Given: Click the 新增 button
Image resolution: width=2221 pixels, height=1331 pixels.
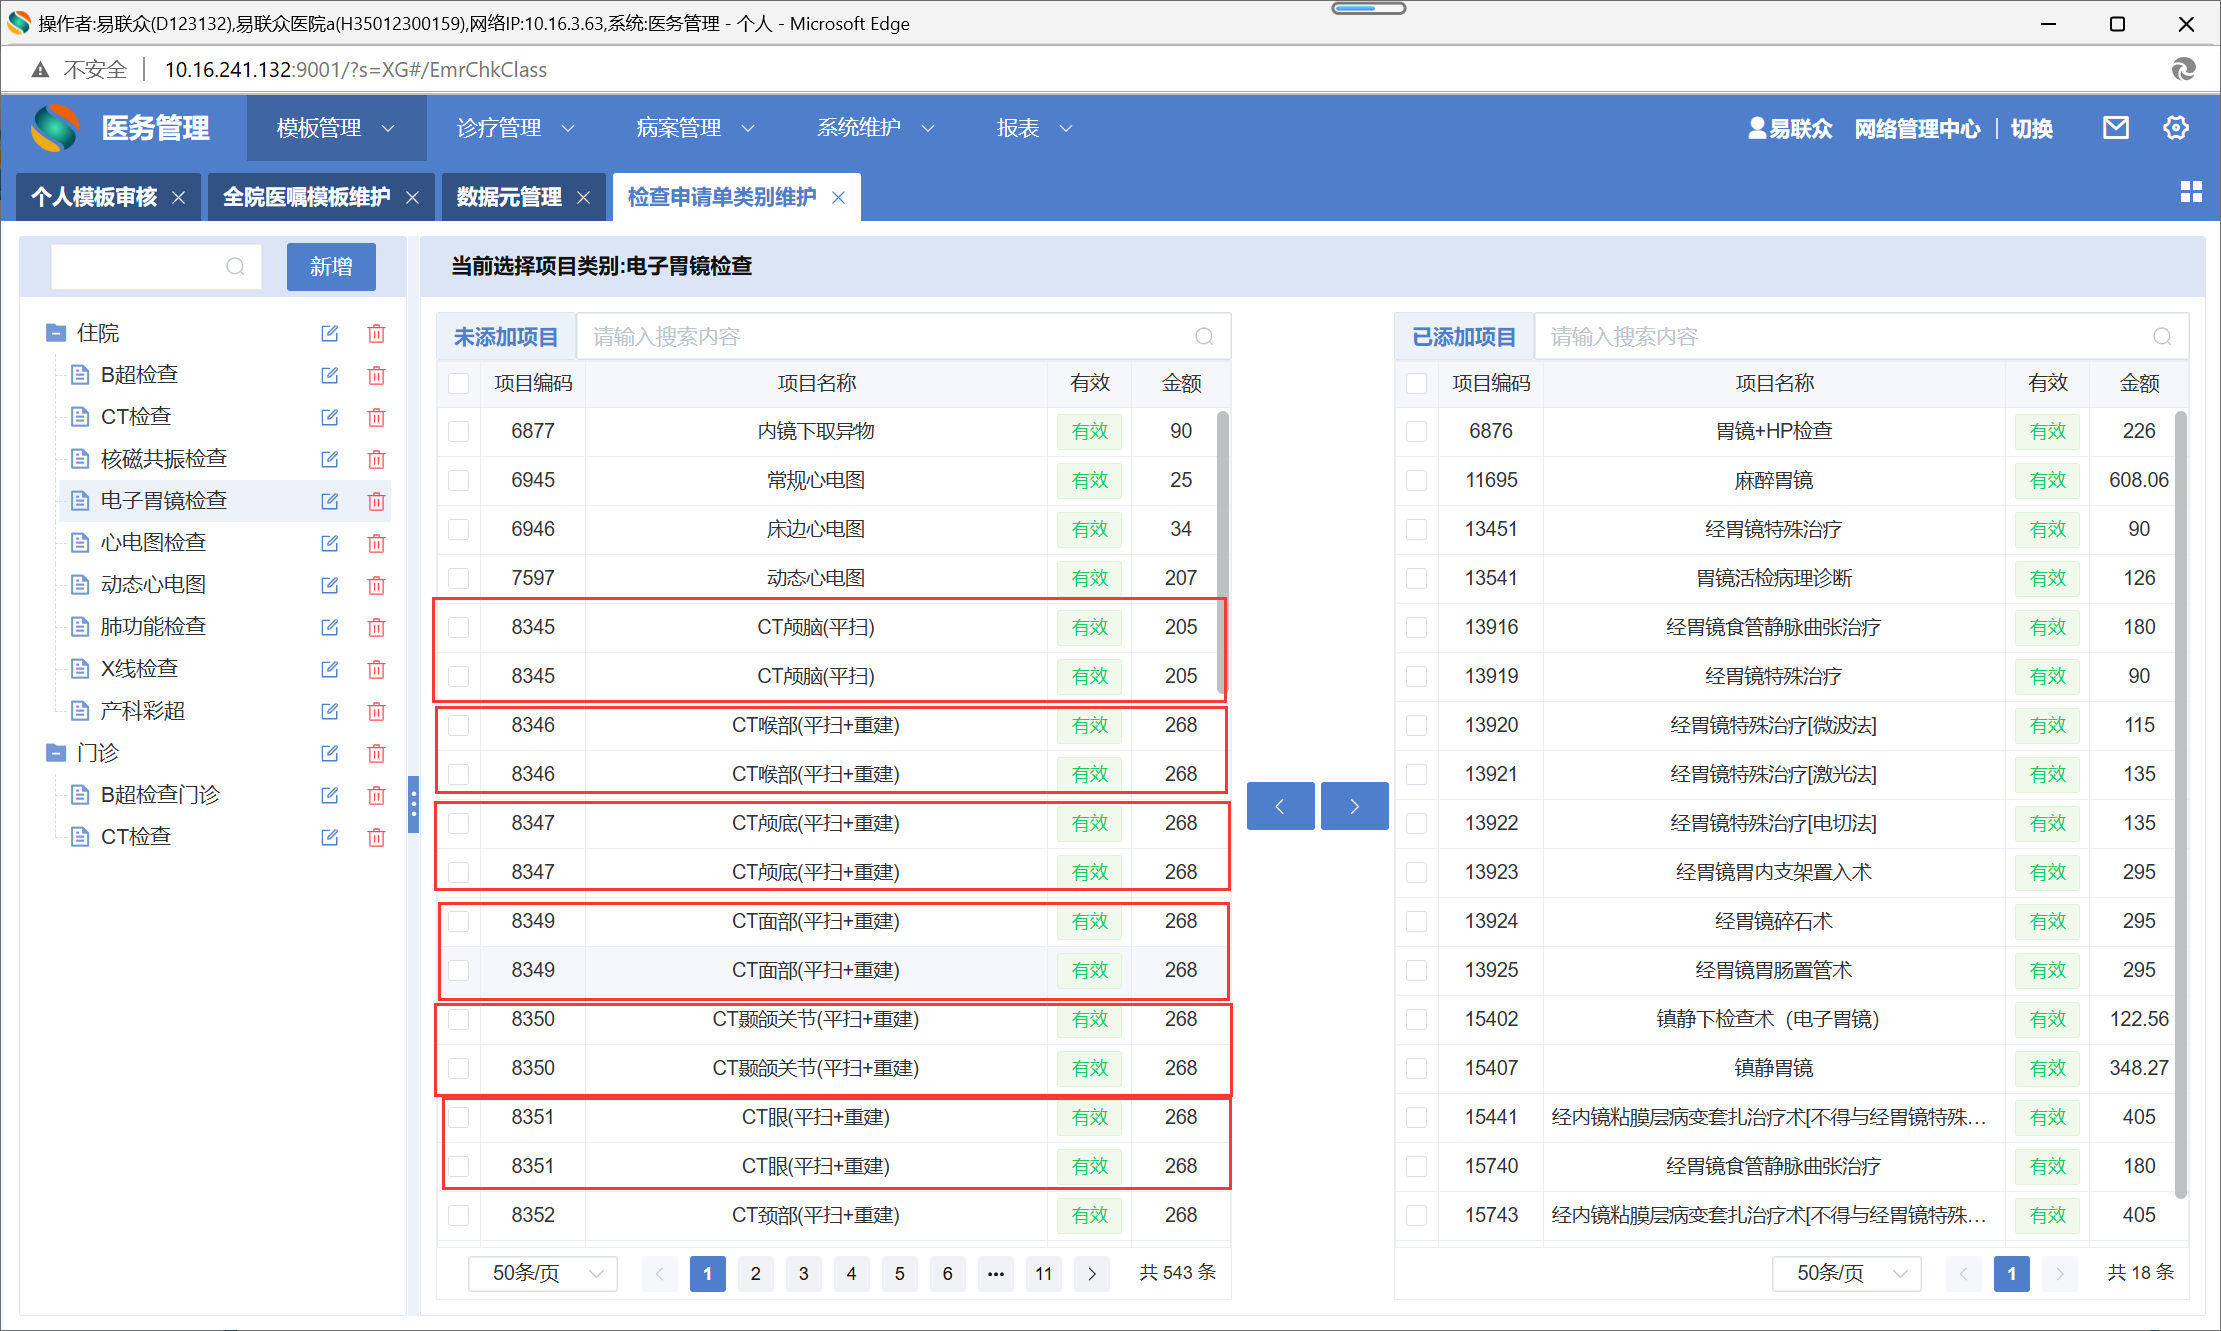Looking at the screenshot, I should pos(331,267).
